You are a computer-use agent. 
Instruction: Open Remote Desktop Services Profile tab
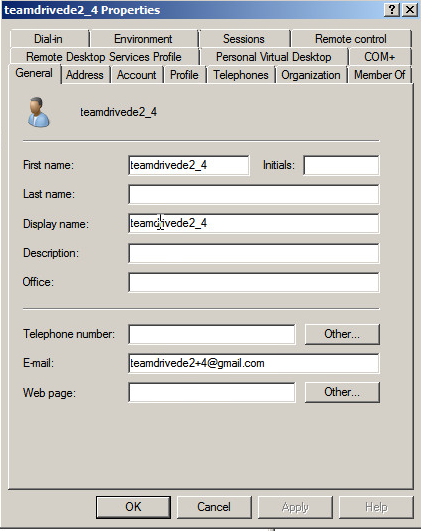tap(104, 57)
